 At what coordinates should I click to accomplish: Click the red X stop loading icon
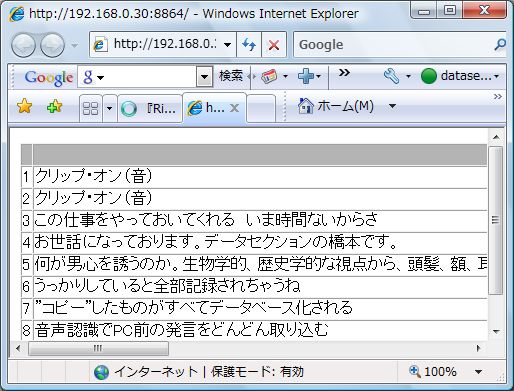pyautogui.click(x=274, y=44)
